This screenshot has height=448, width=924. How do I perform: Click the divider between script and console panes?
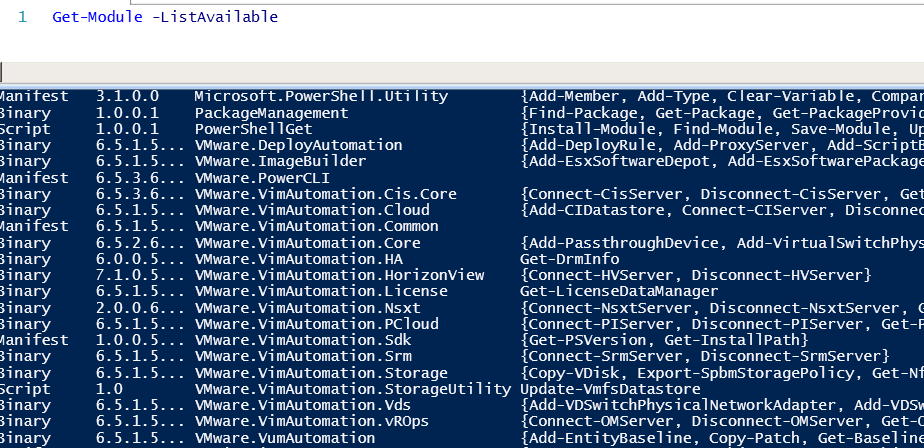[x=462, y=72]
